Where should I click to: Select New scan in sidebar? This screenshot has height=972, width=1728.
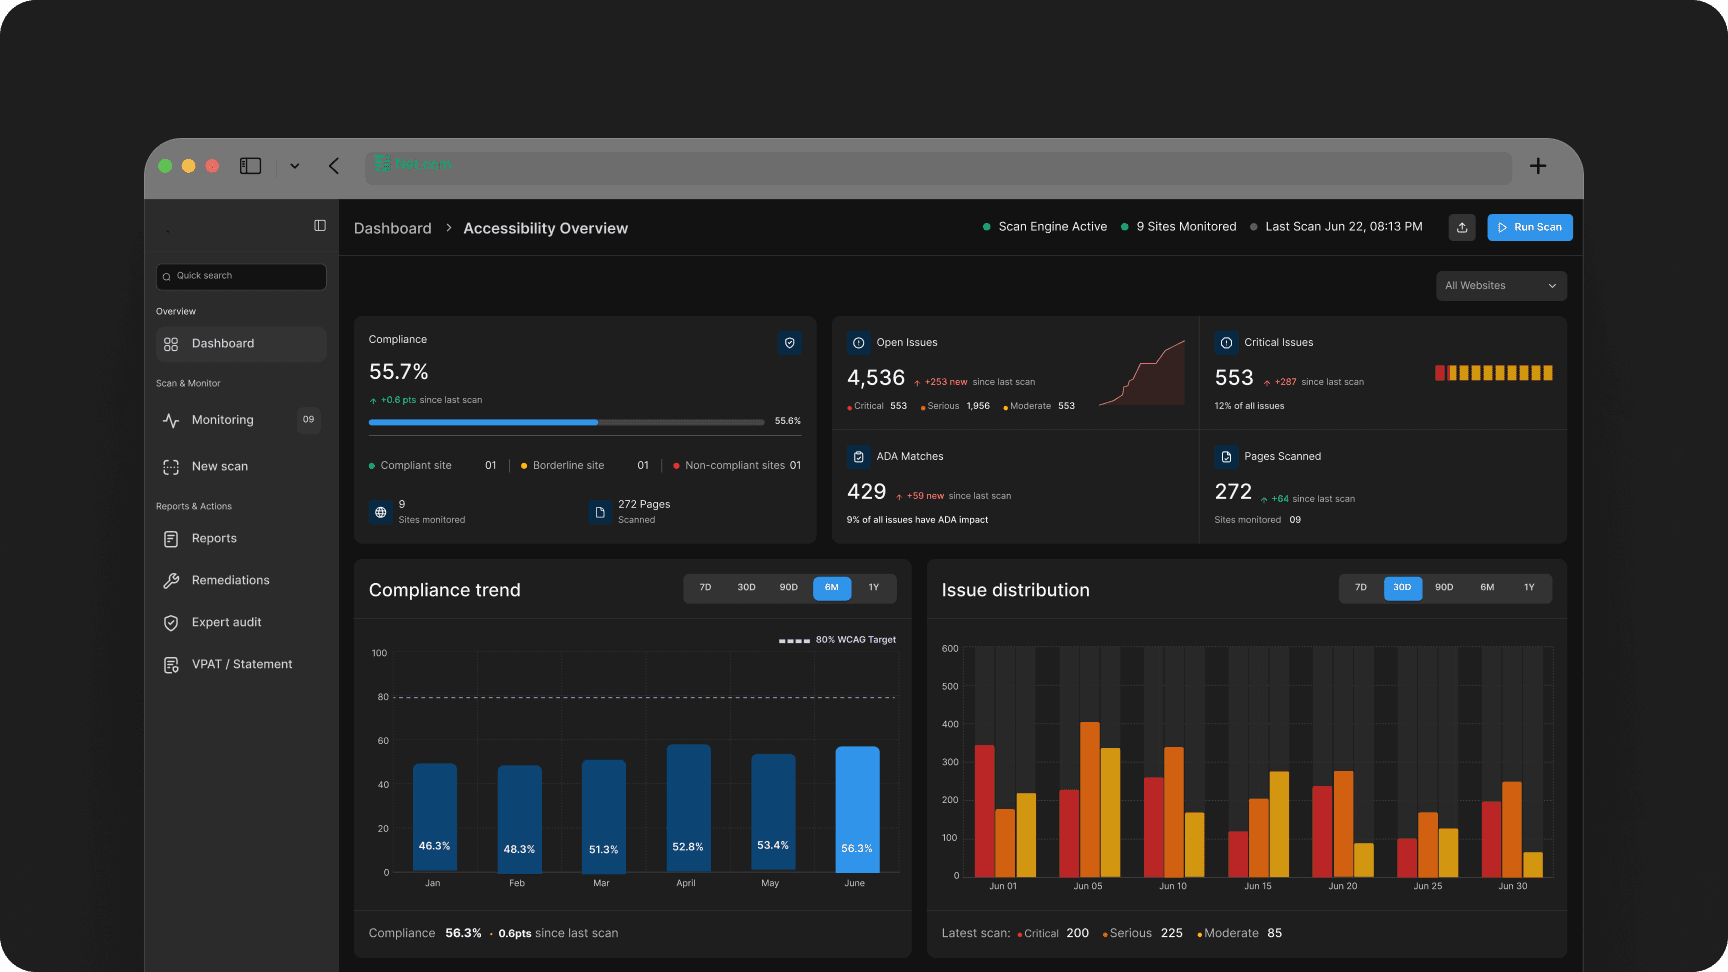[x=241, y=467]
